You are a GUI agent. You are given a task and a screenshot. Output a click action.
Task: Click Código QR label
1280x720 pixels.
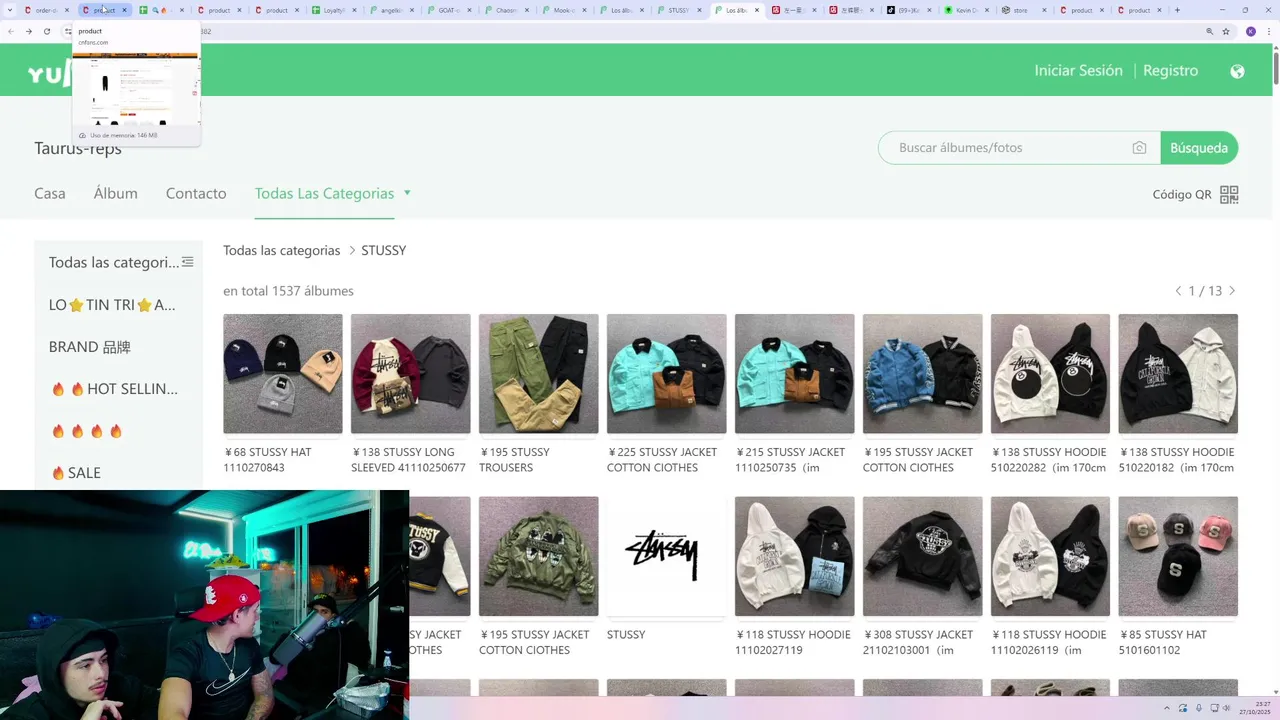pos(1182,195)
